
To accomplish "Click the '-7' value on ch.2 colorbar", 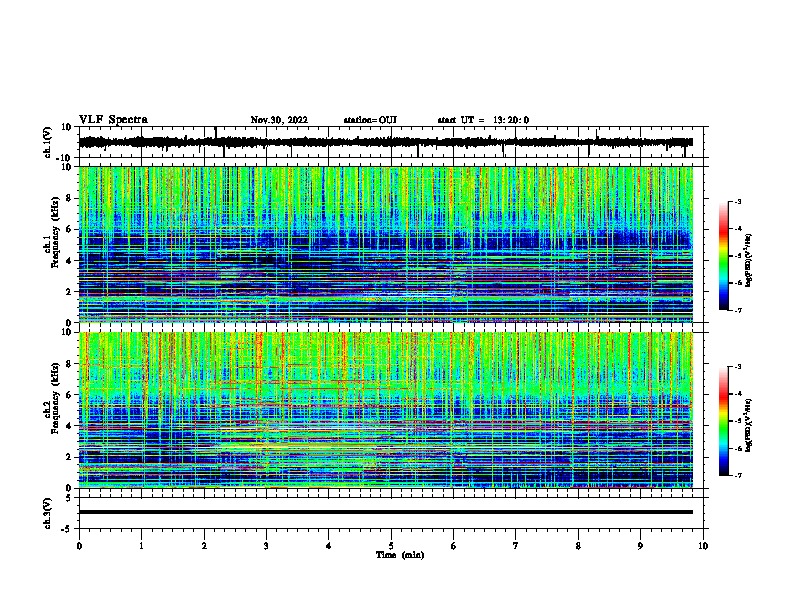I will [x=737, y=476].
